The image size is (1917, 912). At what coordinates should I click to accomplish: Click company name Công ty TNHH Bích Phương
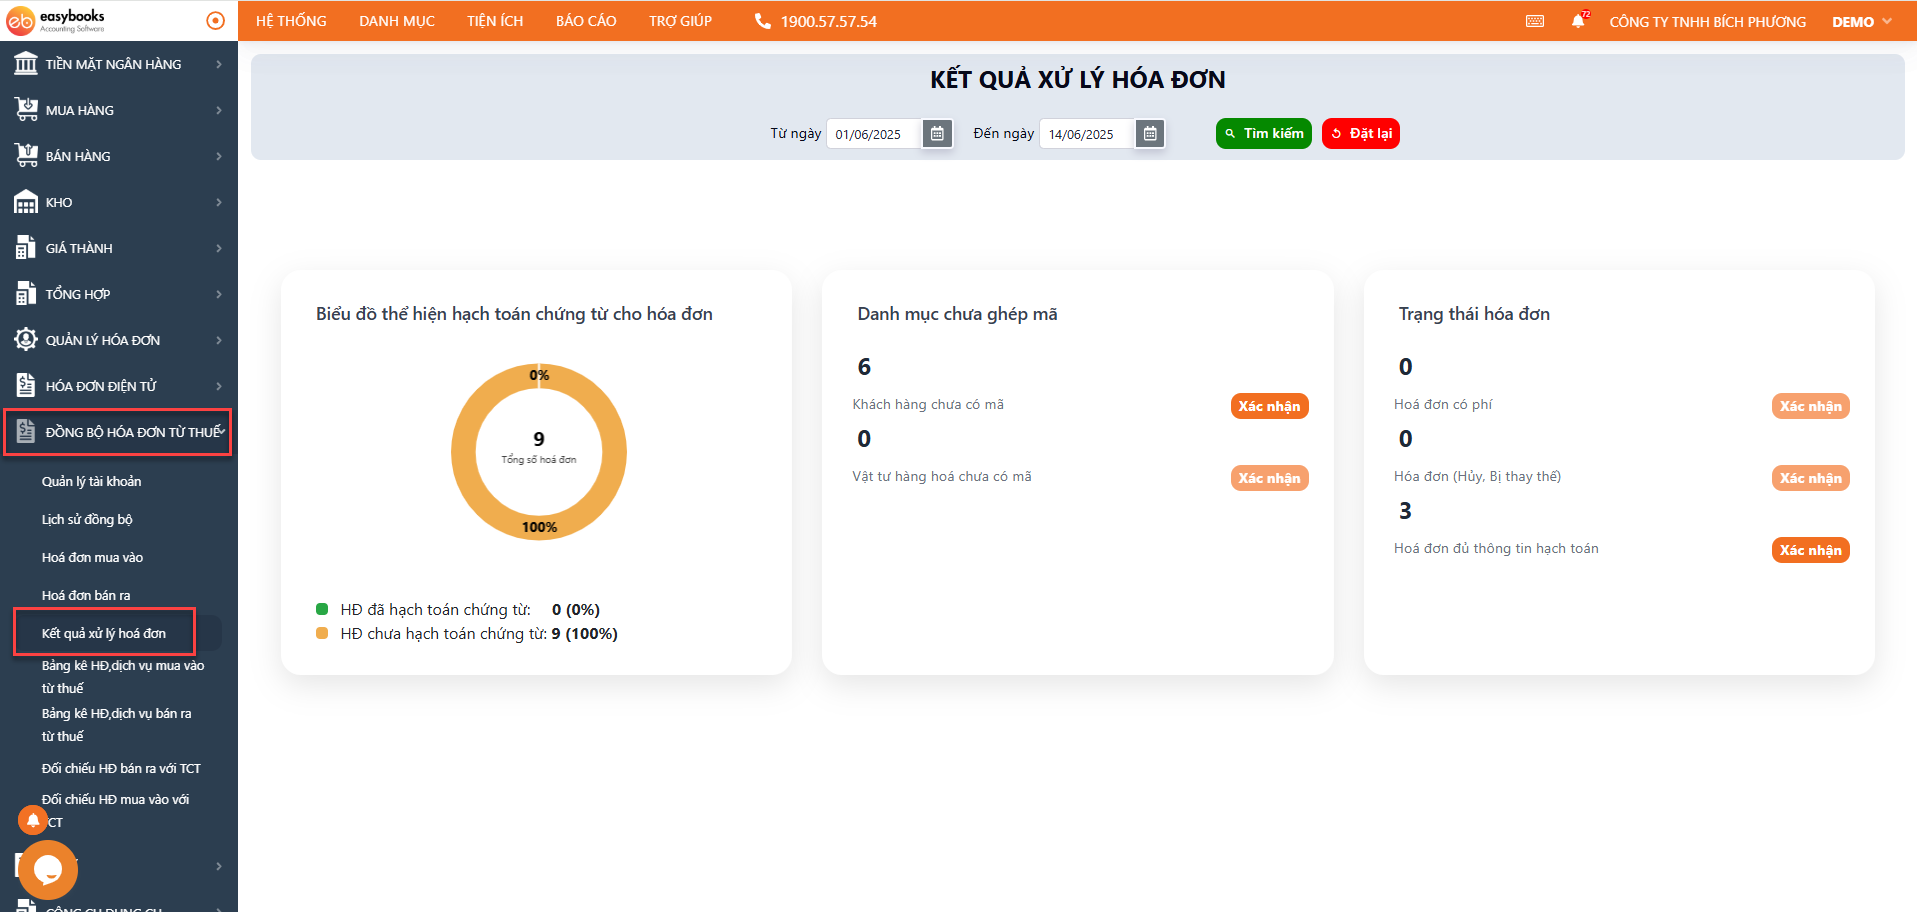(1707, 21)
